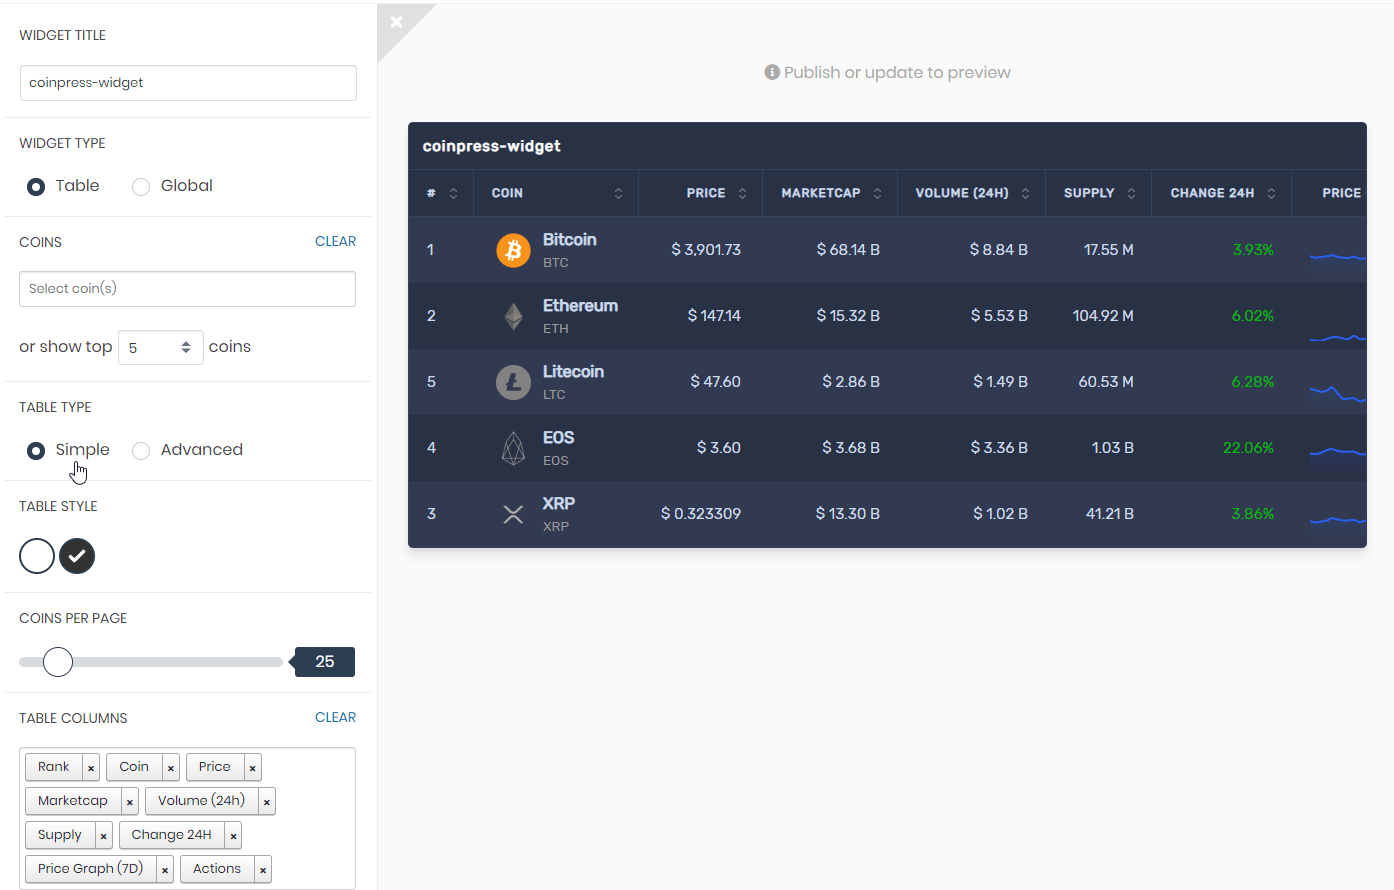The height and width of the screenshot is (890, 1394).
Task: Click EOS change value 22.06%
Action: [1248, 448]
